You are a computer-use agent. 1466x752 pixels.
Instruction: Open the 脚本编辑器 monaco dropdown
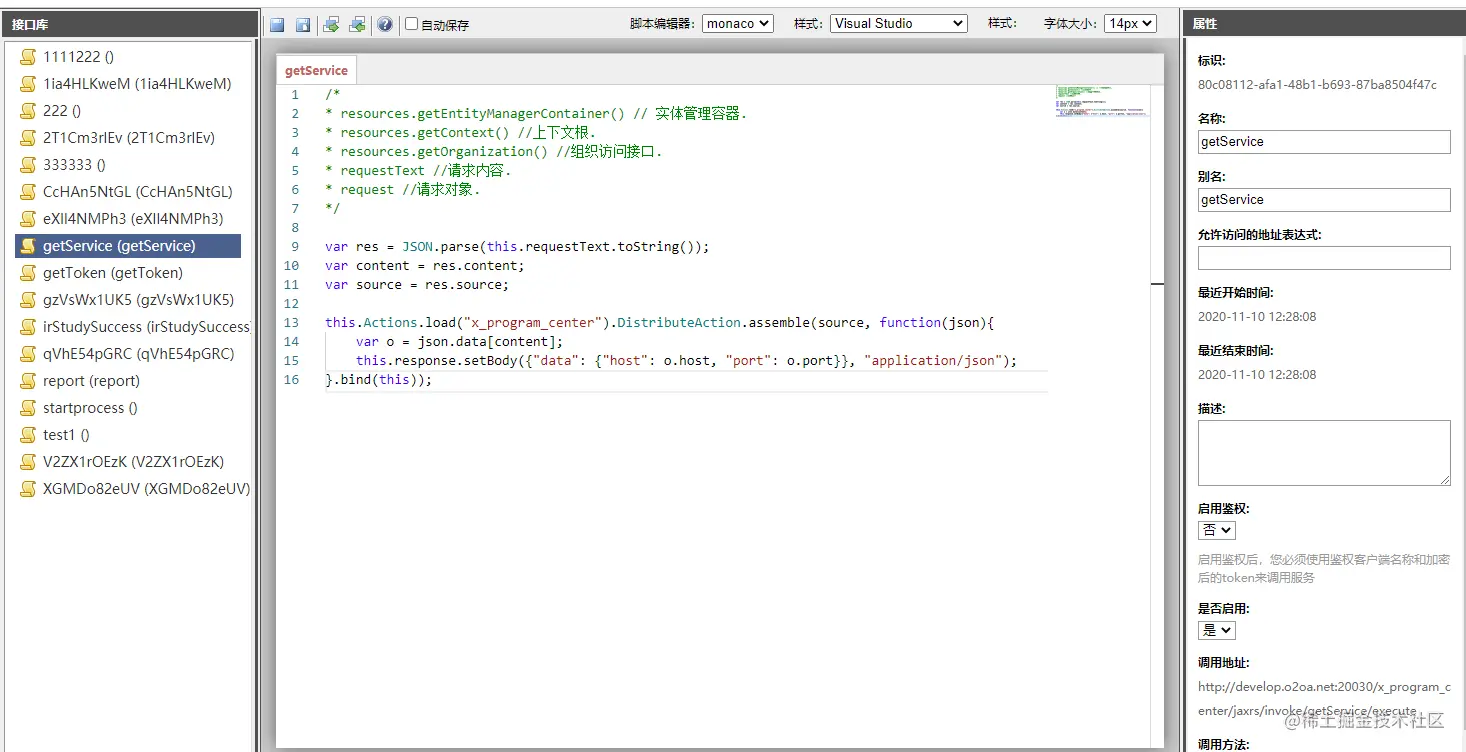738,23
